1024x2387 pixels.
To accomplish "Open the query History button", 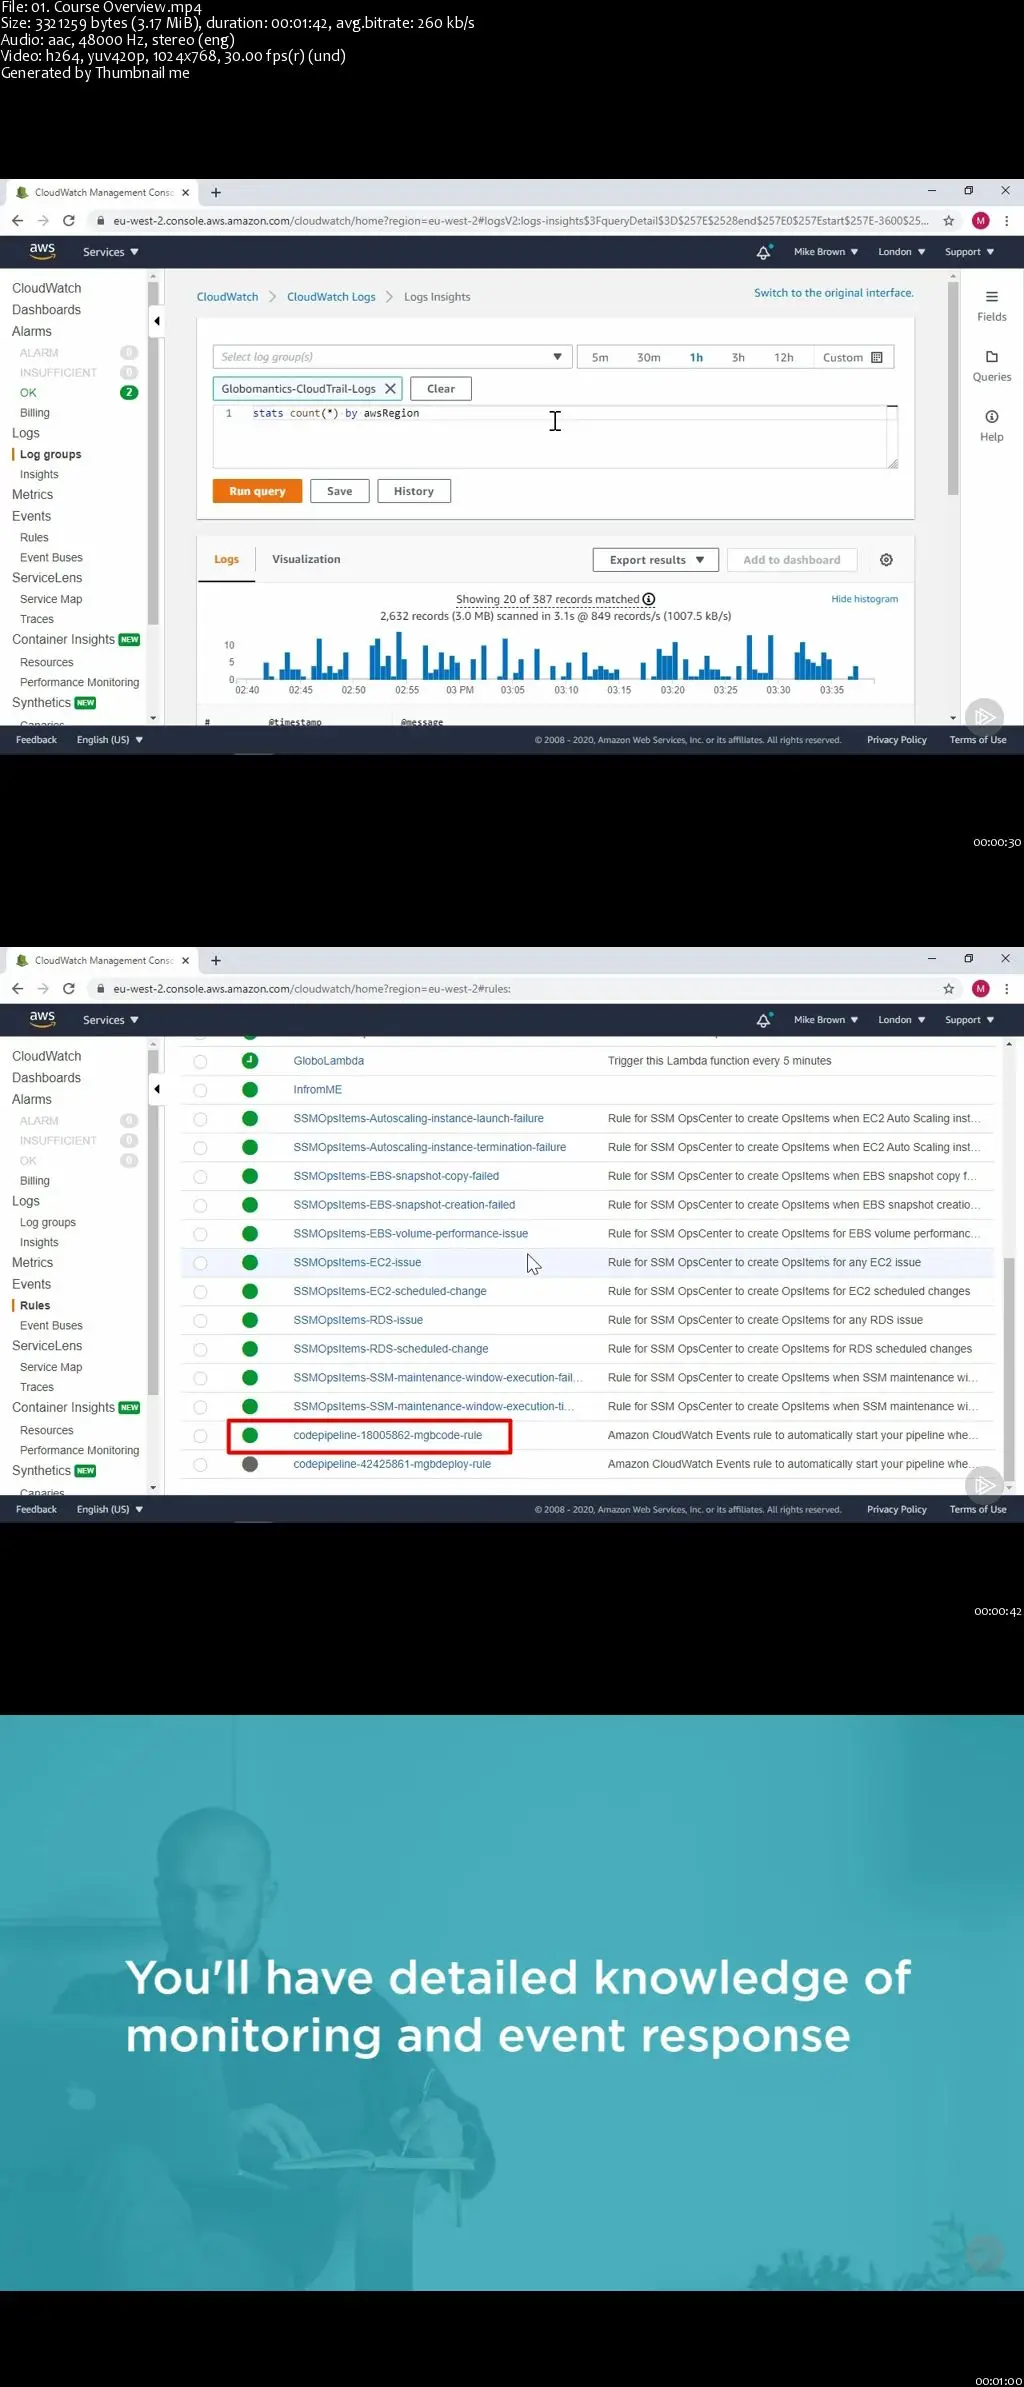I will [x=414, y=491].
